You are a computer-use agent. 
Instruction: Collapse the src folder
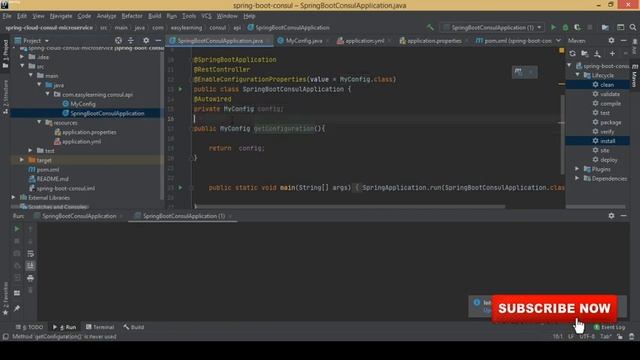coord(22,66)
